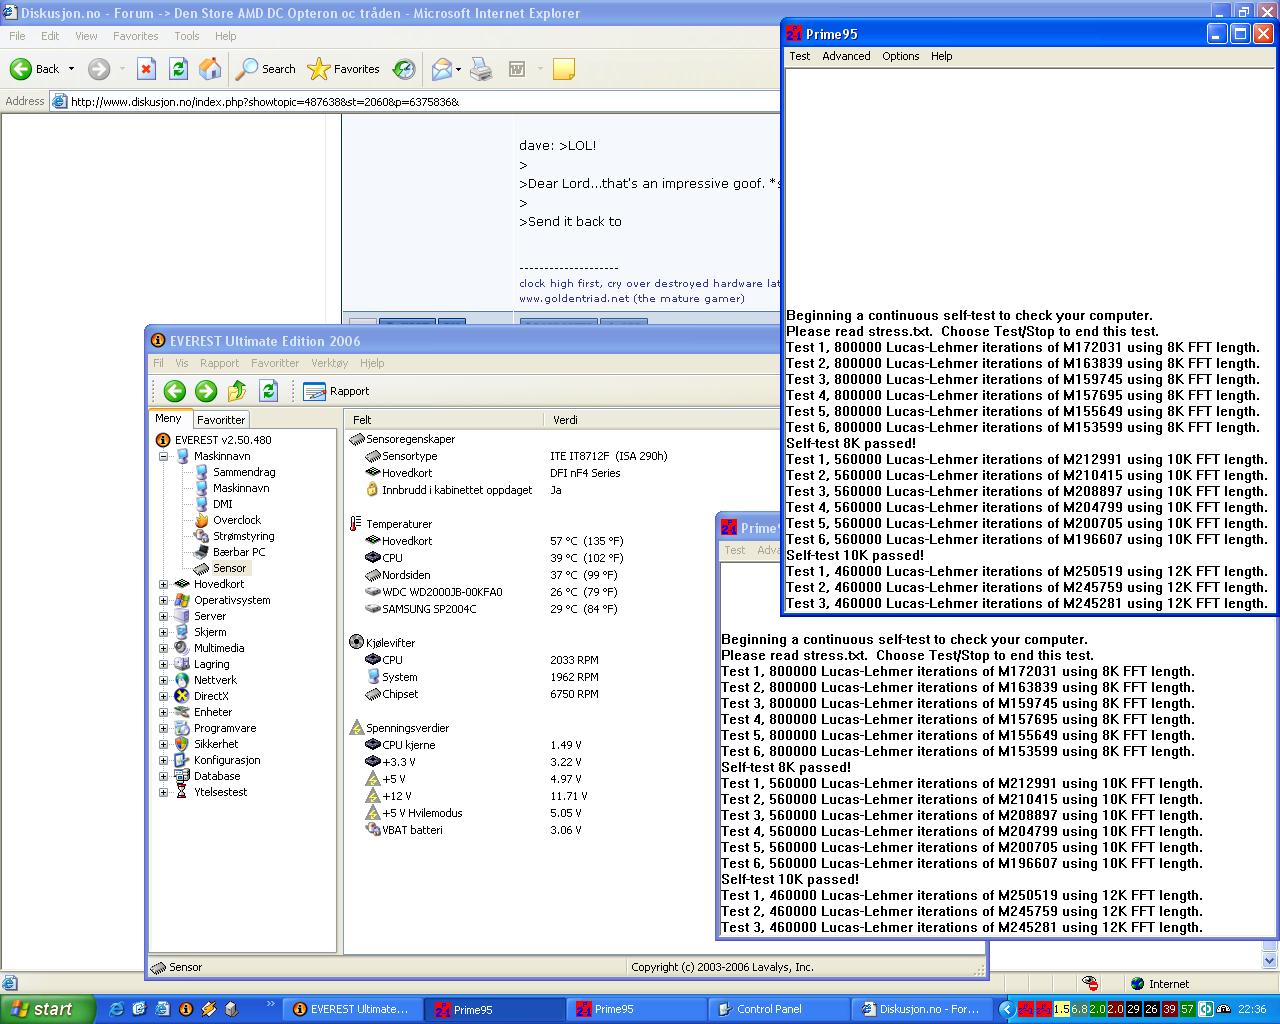Click the yellow note icon in IE toolbar
1280x1024 pixels.
tap(564, 69)
